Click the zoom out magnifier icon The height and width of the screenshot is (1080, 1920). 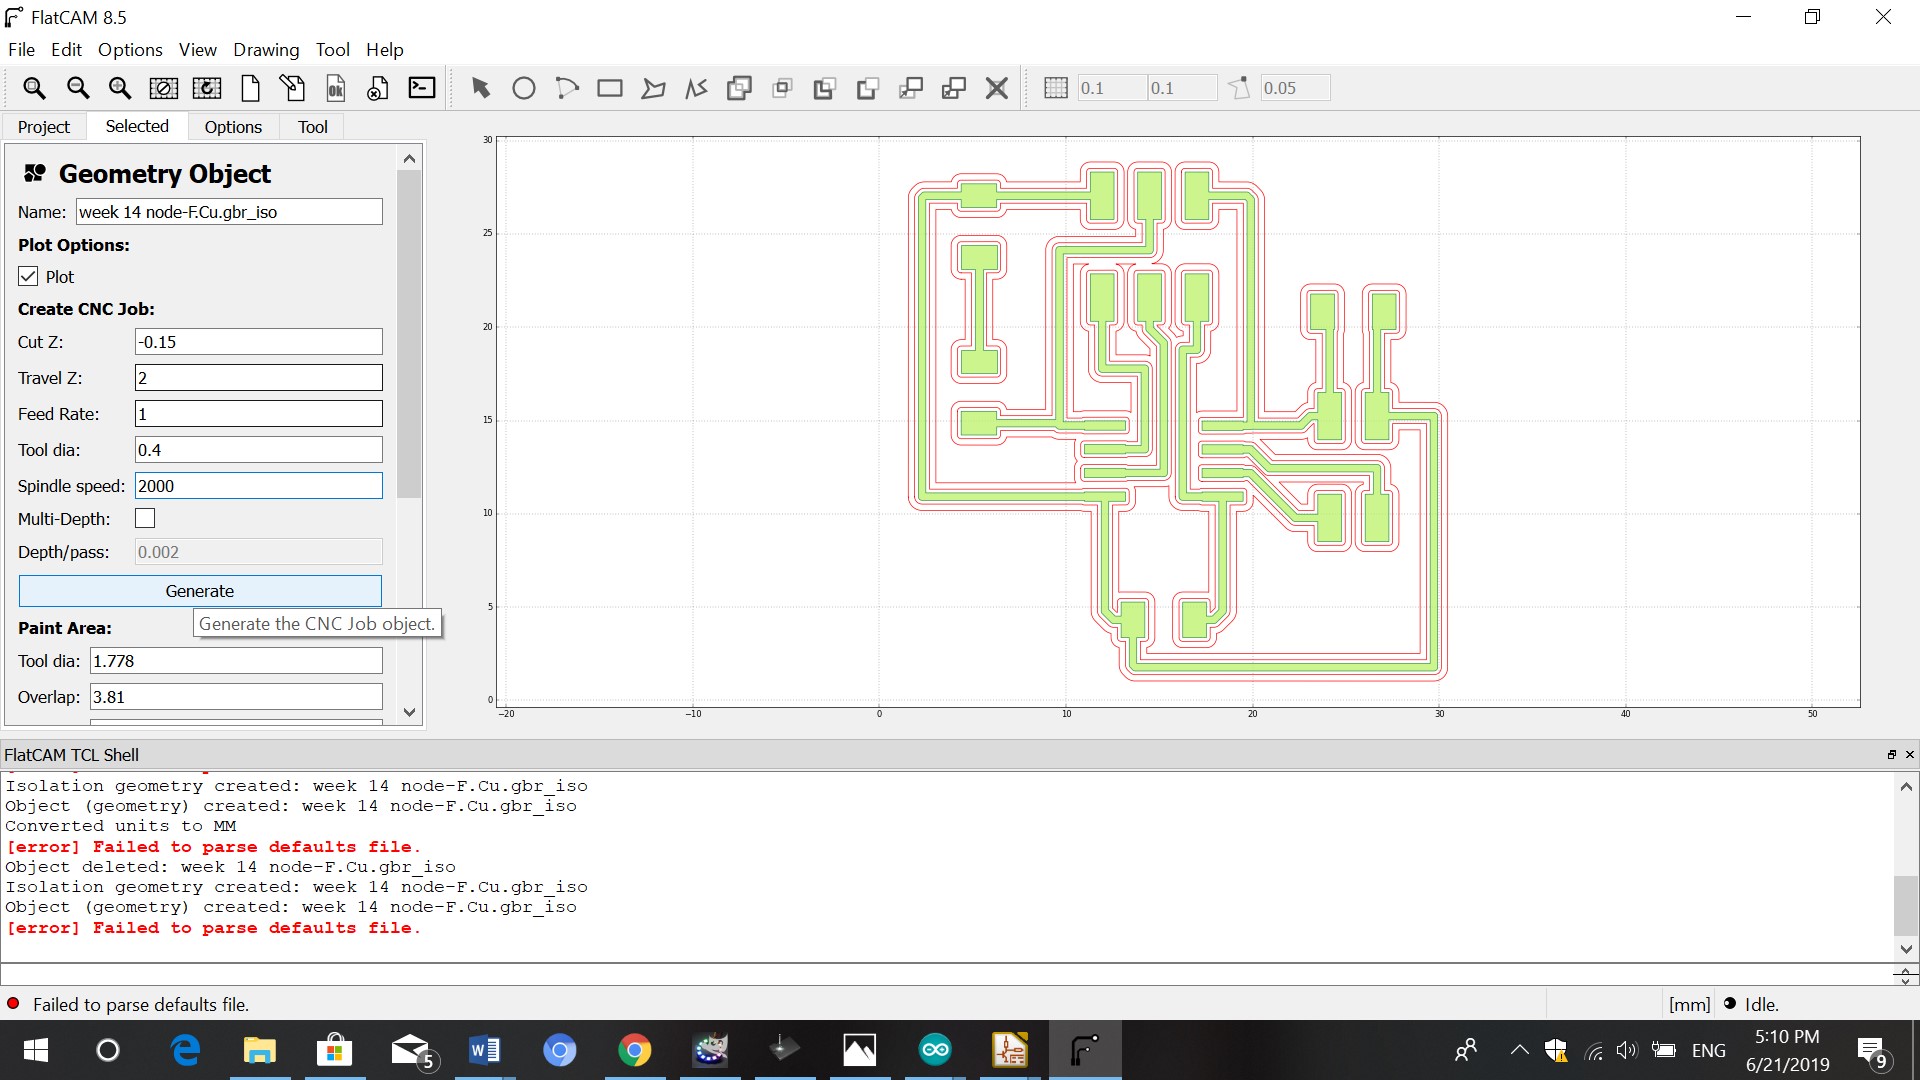click(77, 88)
